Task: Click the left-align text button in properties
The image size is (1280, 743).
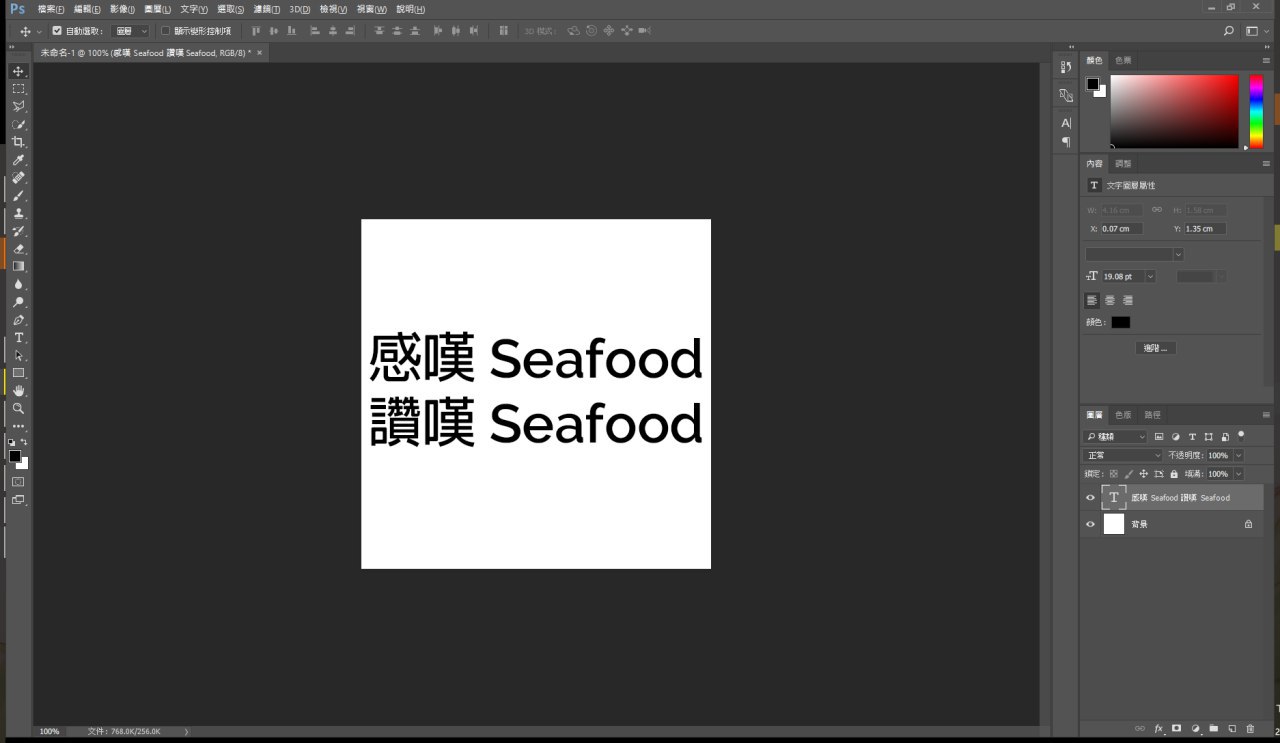Action: point(1092,300)
